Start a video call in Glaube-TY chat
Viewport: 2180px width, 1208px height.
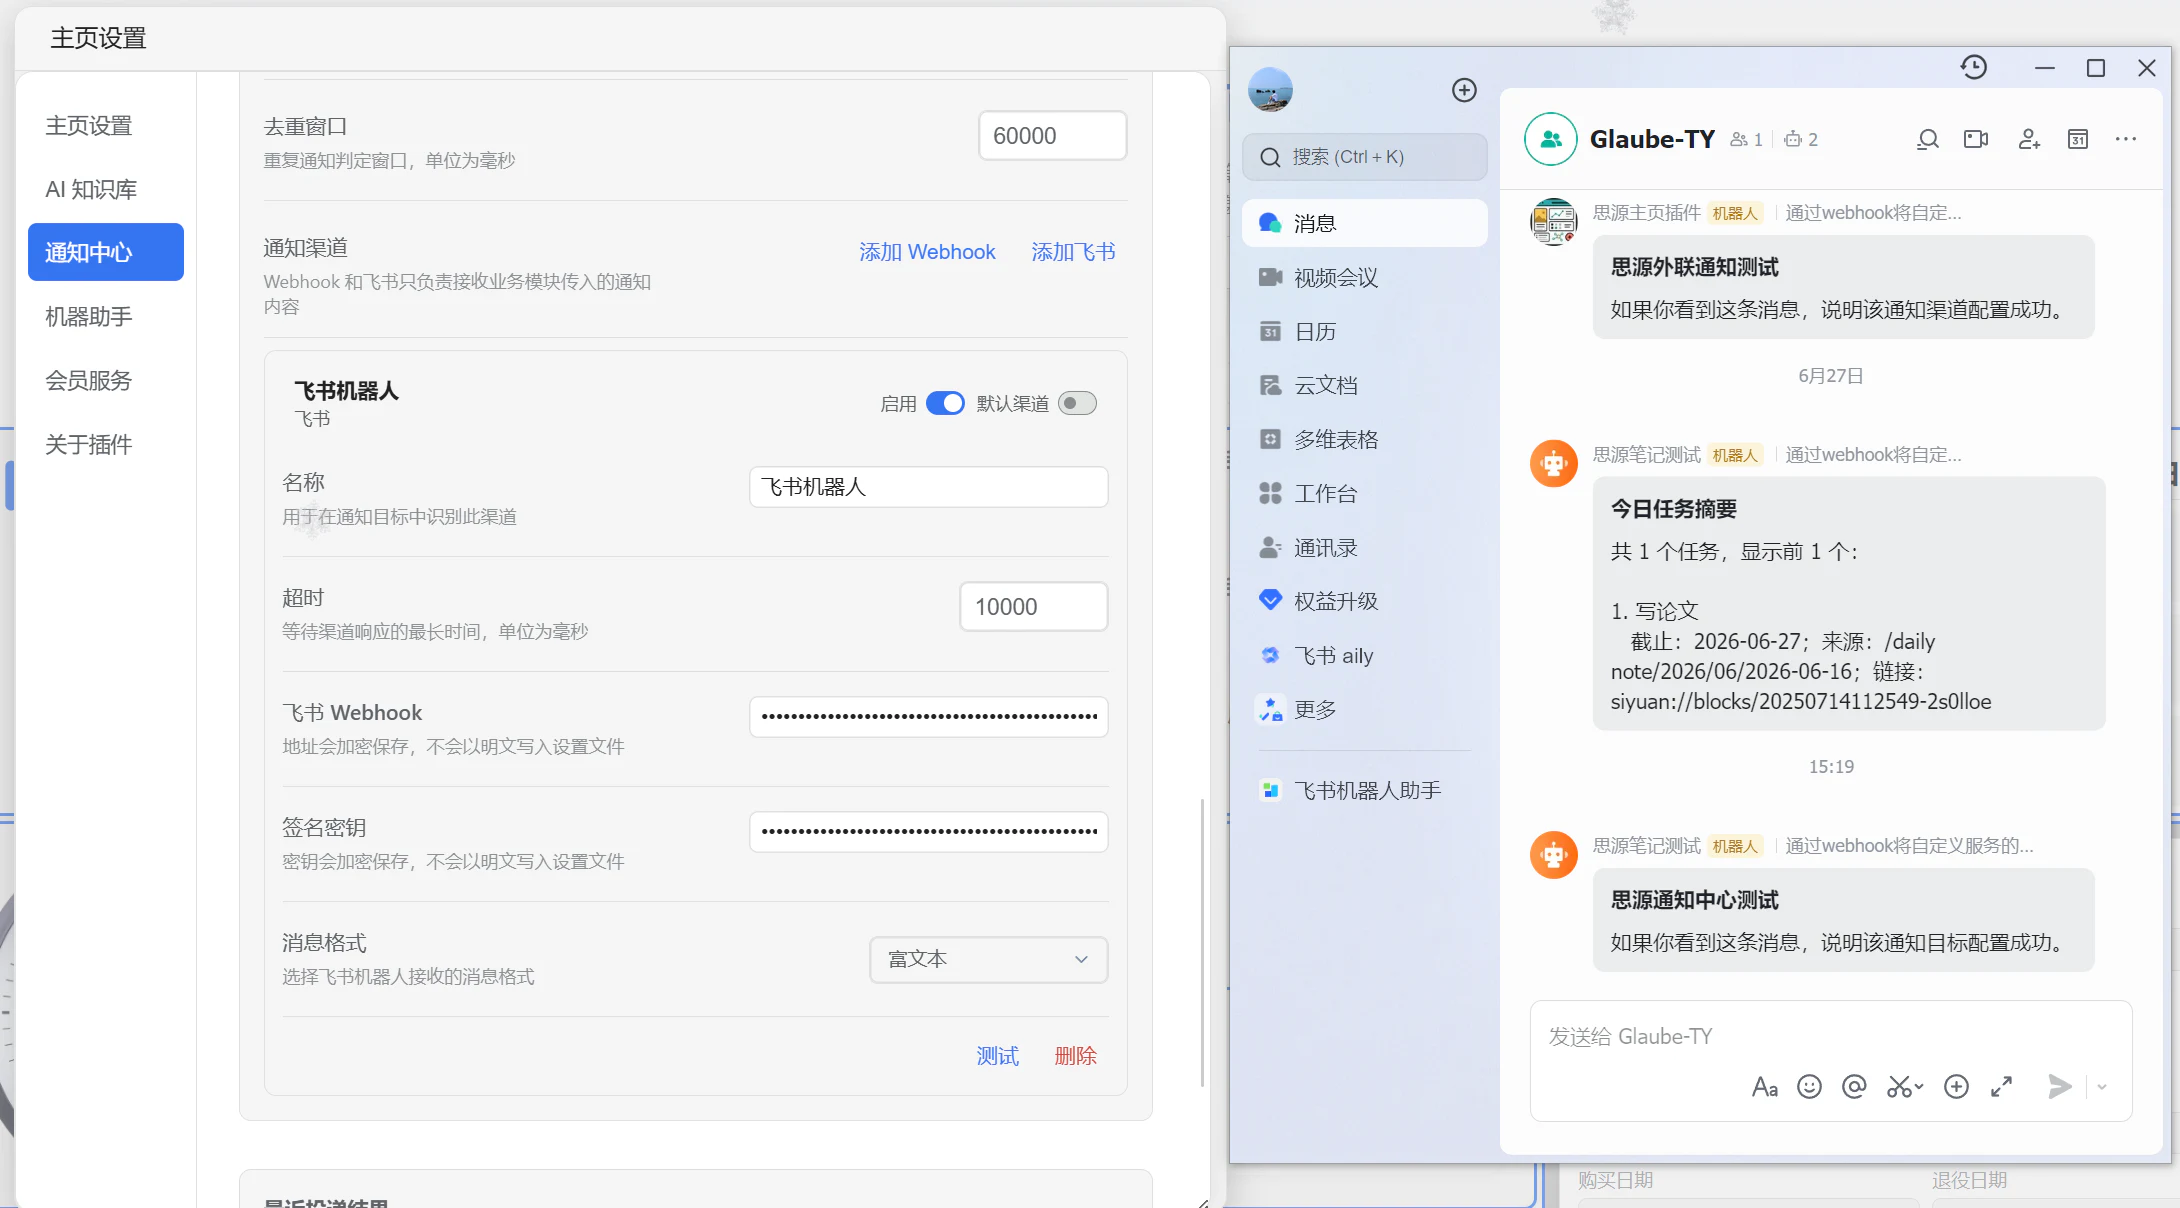click(x=1976, y=139)
